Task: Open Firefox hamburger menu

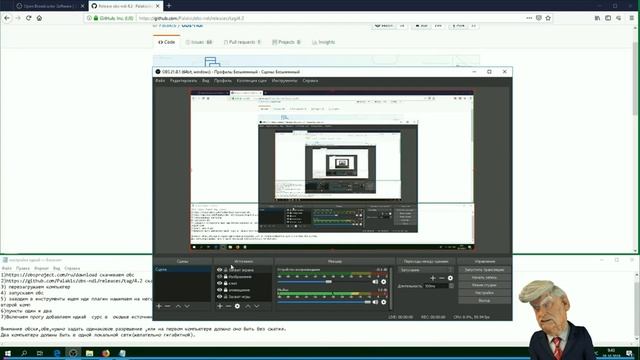Action: 632,18
